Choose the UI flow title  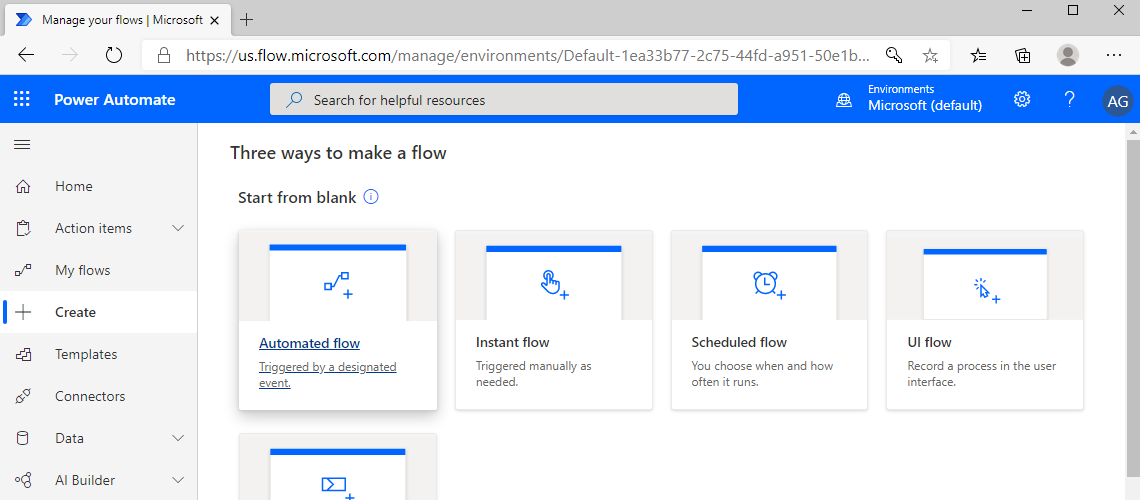tap(929, 342)
